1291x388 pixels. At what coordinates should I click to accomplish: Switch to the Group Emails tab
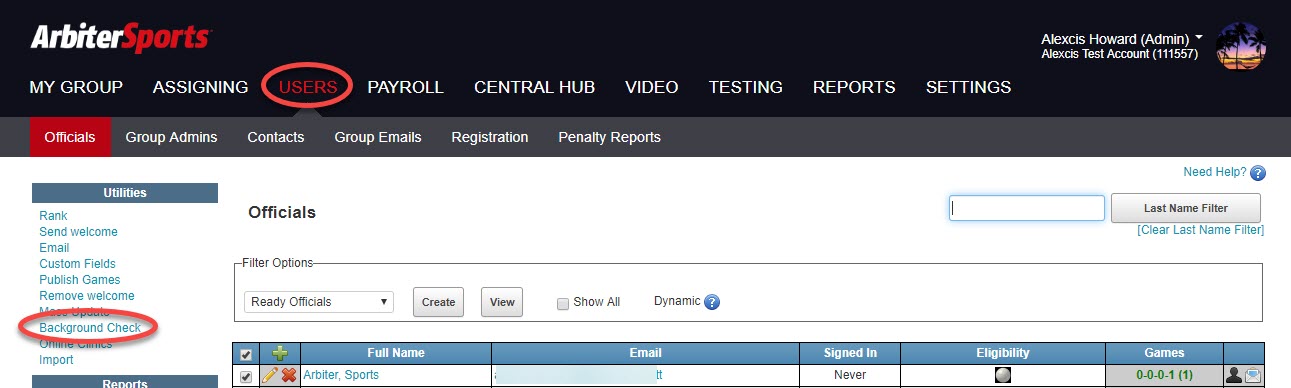(378, 137)
